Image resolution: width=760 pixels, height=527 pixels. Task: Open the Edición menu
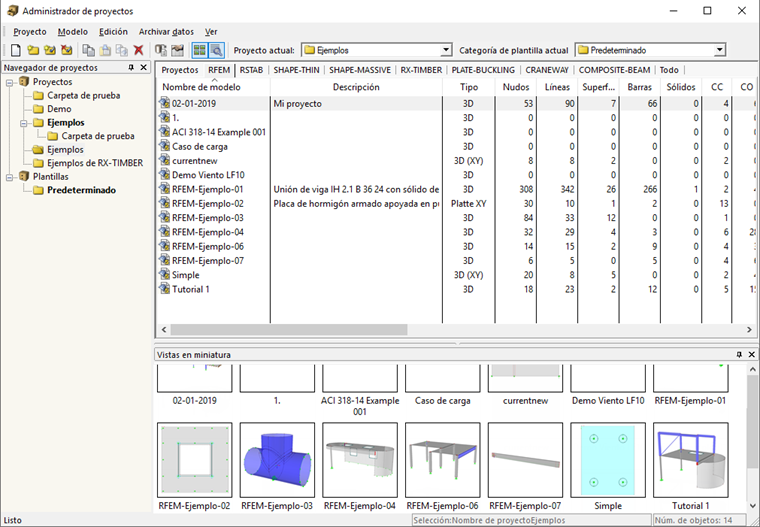113,32
